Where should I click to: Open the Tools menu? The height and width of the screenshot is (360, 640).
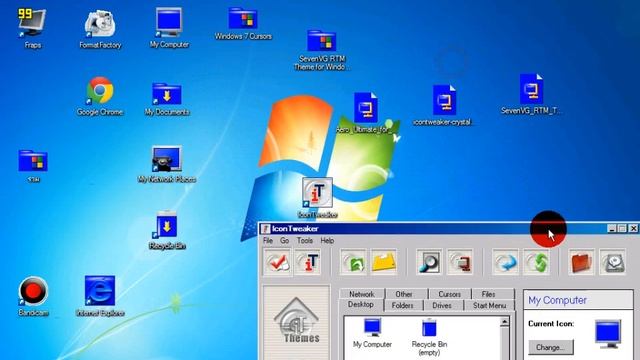click(x=304, y=241)
